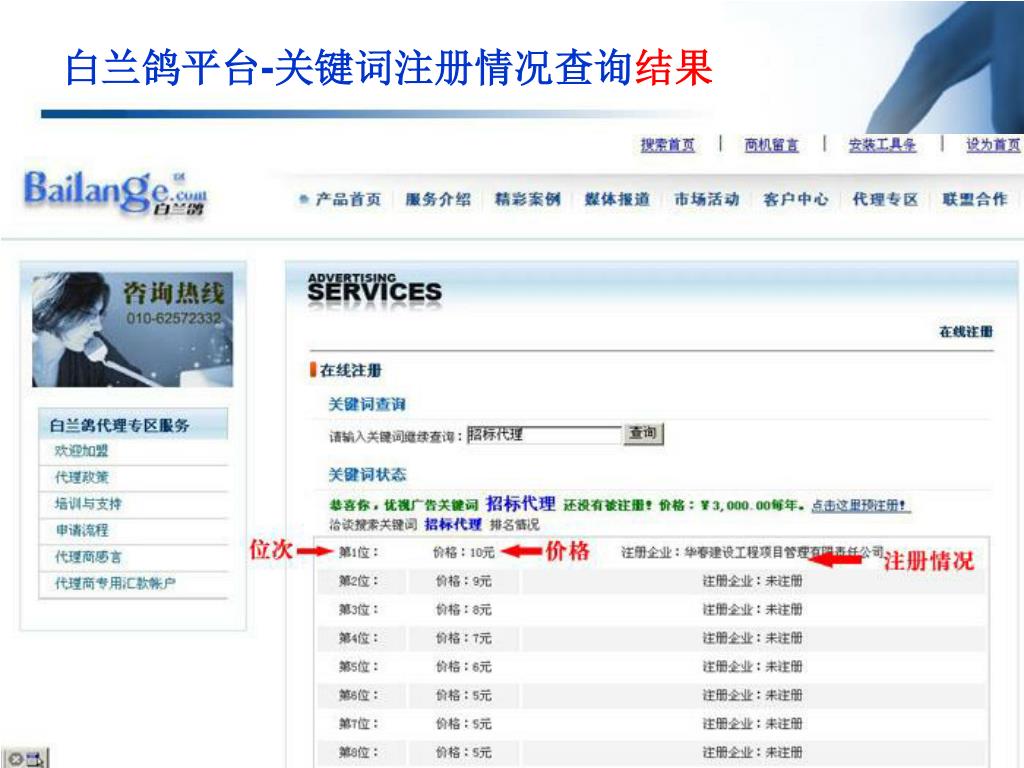Image resolution: width=1024 pixels, height=768 pixels.
Task: Open 代理商专用汇款帐户 in sidebar
Action: [115, 583]
